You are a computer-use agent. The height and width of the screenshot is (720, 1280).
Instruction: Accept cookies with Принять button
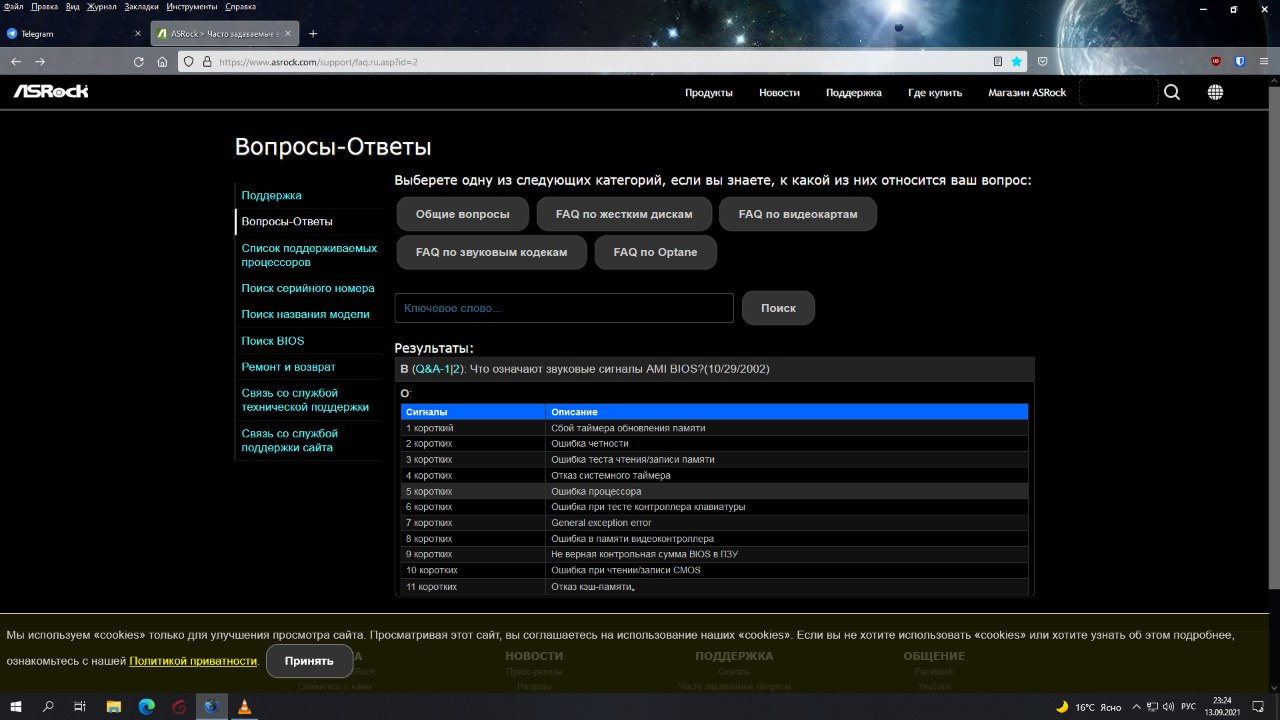click(x=309, y=661)
